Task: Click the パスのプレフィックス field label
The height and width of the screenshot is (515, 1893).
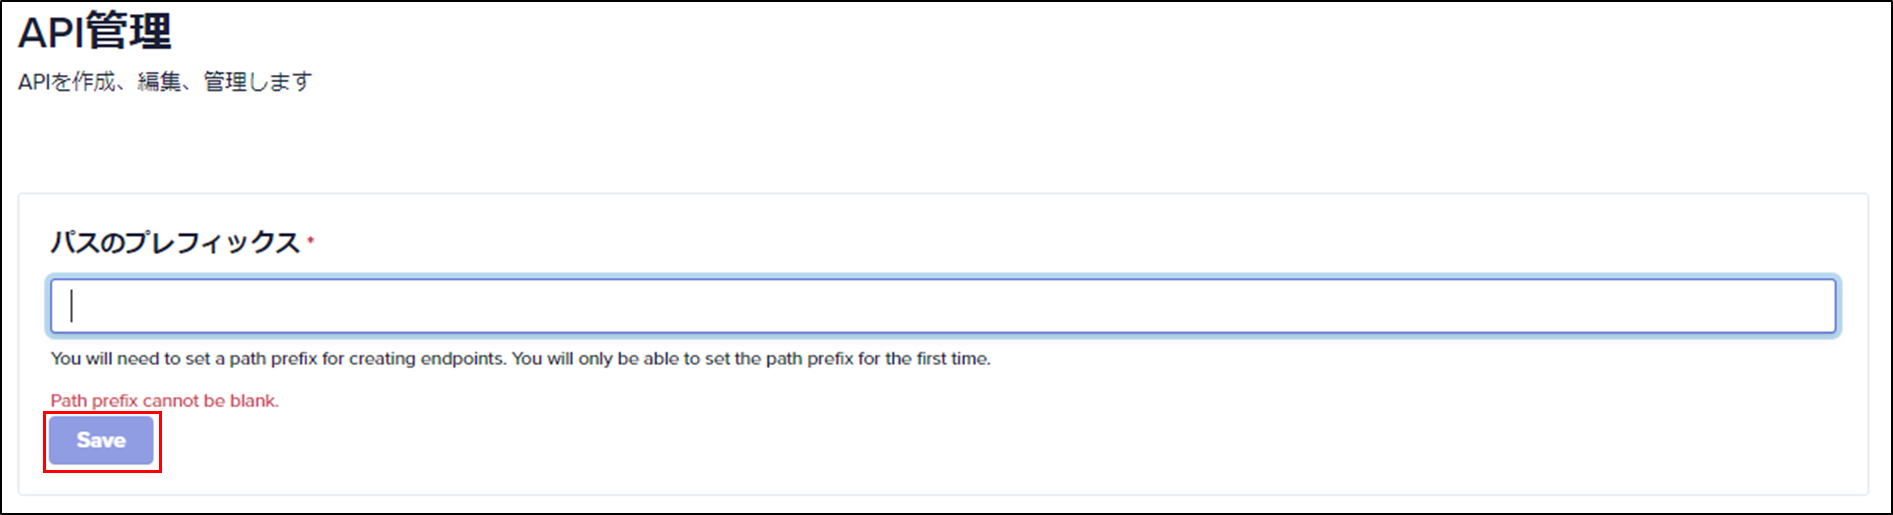Action: [x=176, y=243]
